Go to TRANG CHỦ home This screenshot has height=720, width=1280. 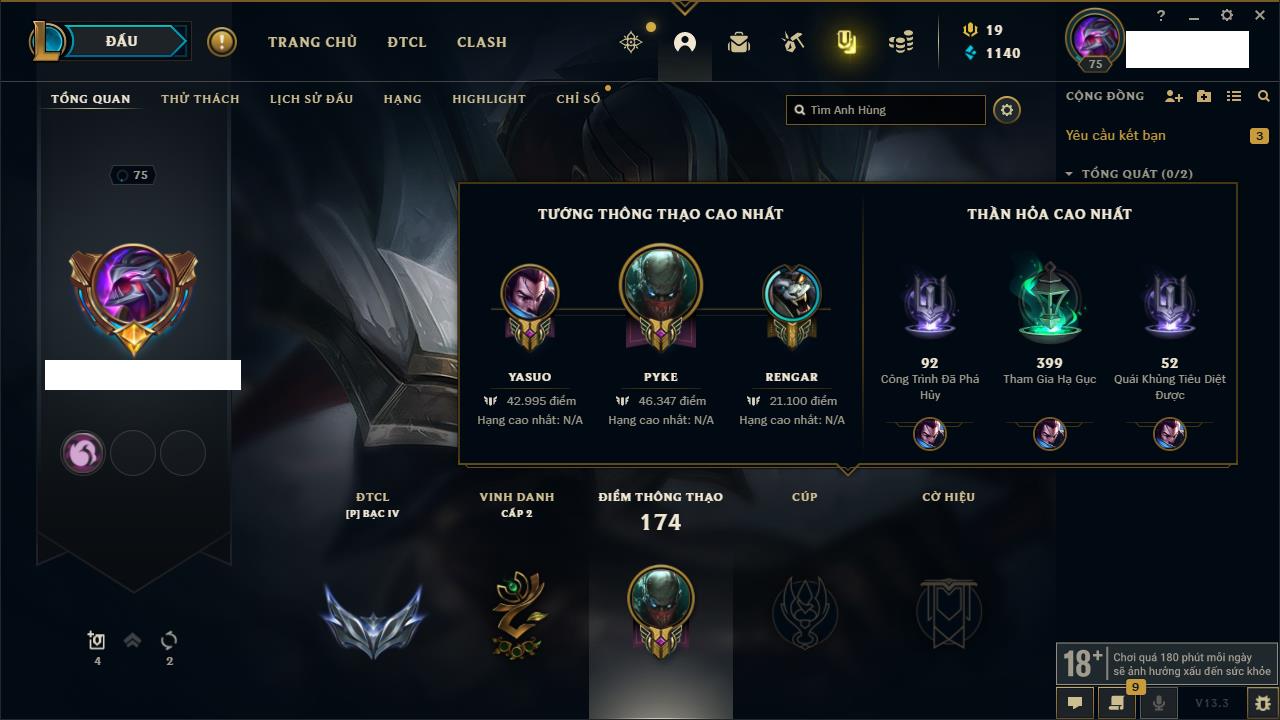tap(312, 42)
